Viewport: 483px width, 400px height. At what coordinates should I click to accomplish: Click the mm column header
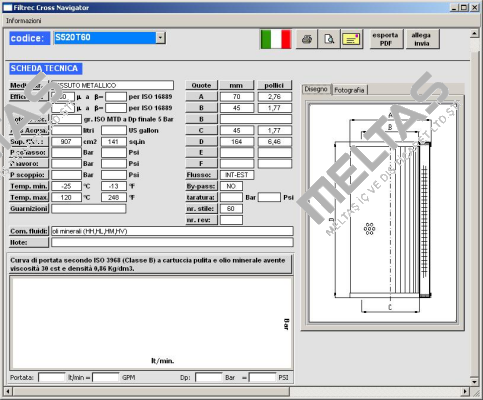pyautogui.click(x=237, y=85)
